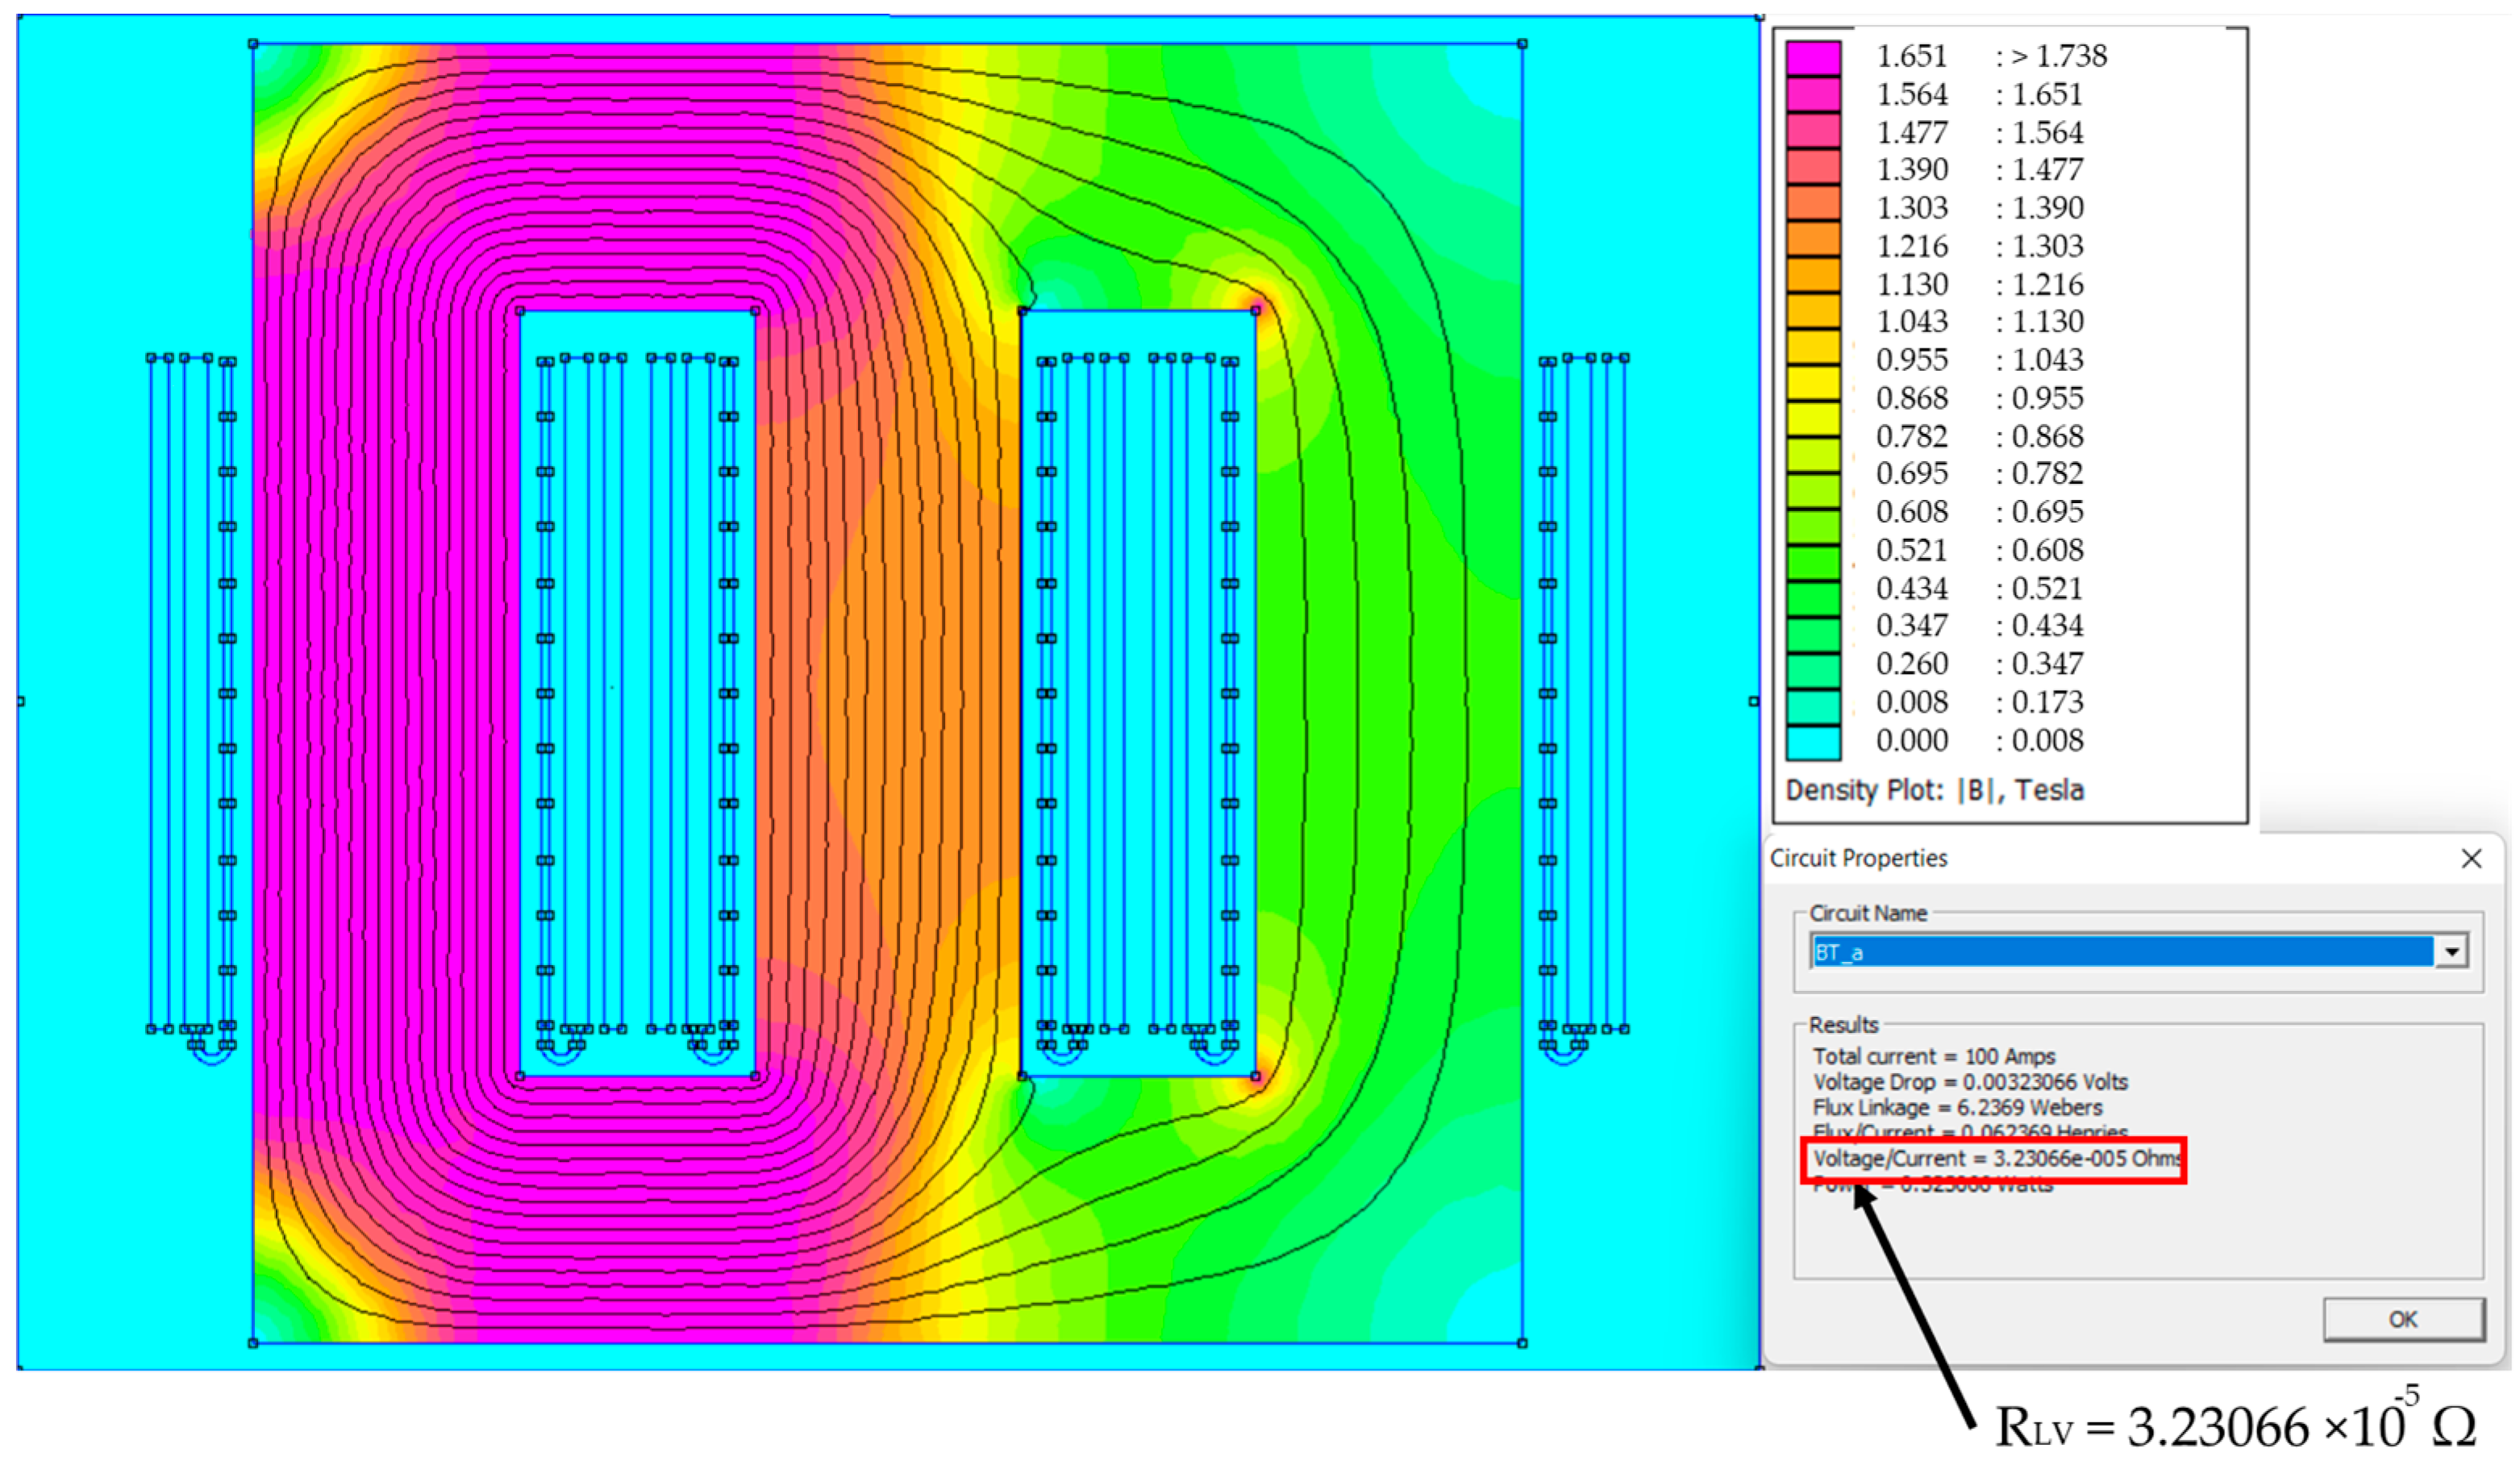Select the Flux Linkage = 6.2369 Webers text
Image resolution: width=2520 pixels, height=1461 pixels.
click(1957, 1108)
